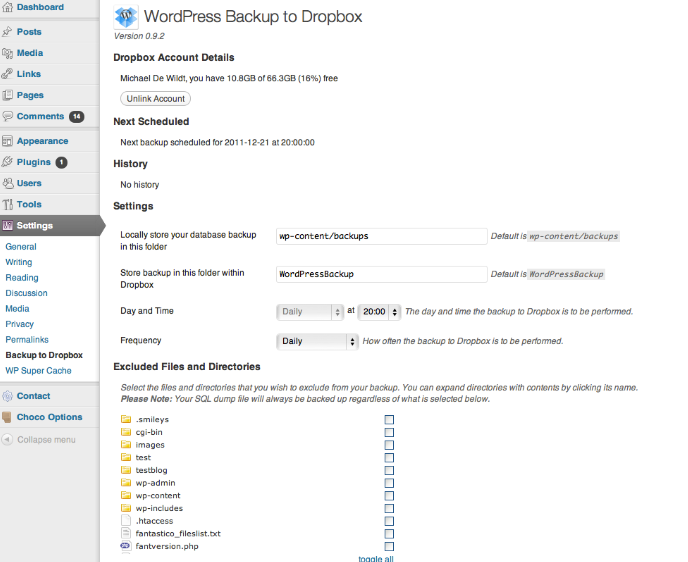Toggle the wp-includes exclude checkbox
The image size is (688, 562).
point(389,508)
